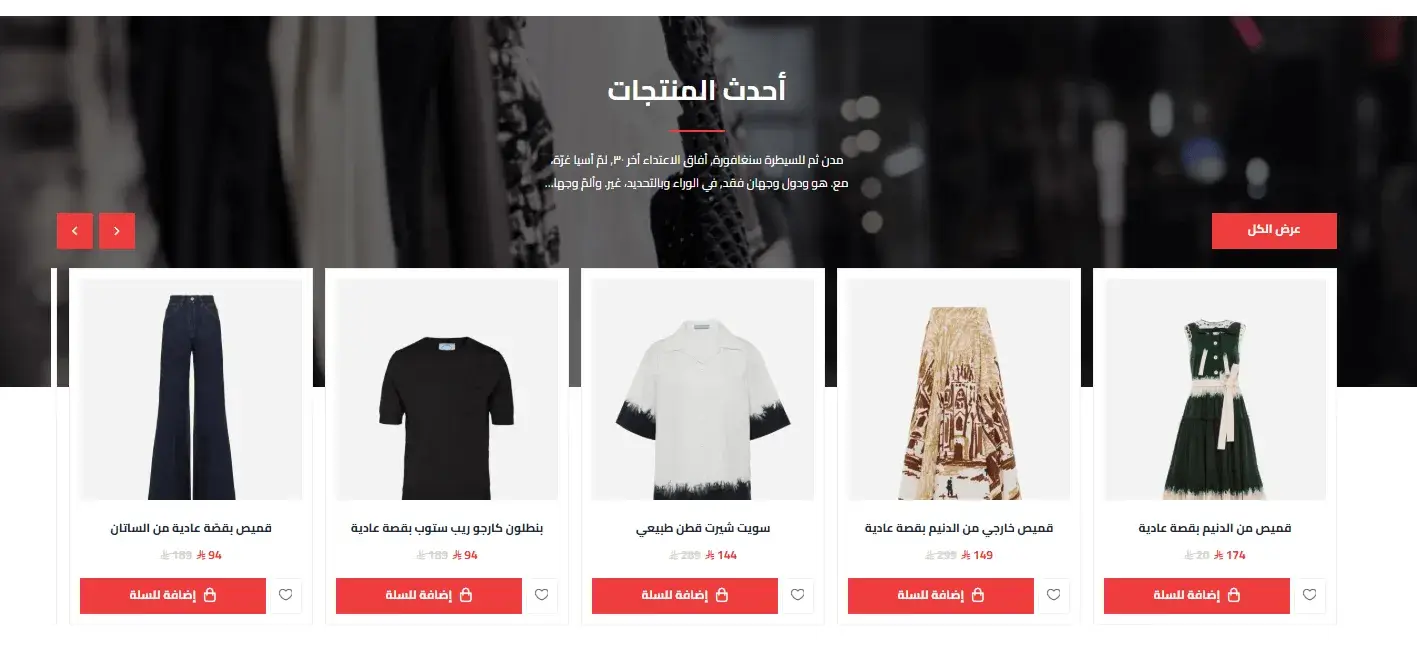Open black t-shirt product thumbnail
This screenshot has height=650, width=1417.
447,389
